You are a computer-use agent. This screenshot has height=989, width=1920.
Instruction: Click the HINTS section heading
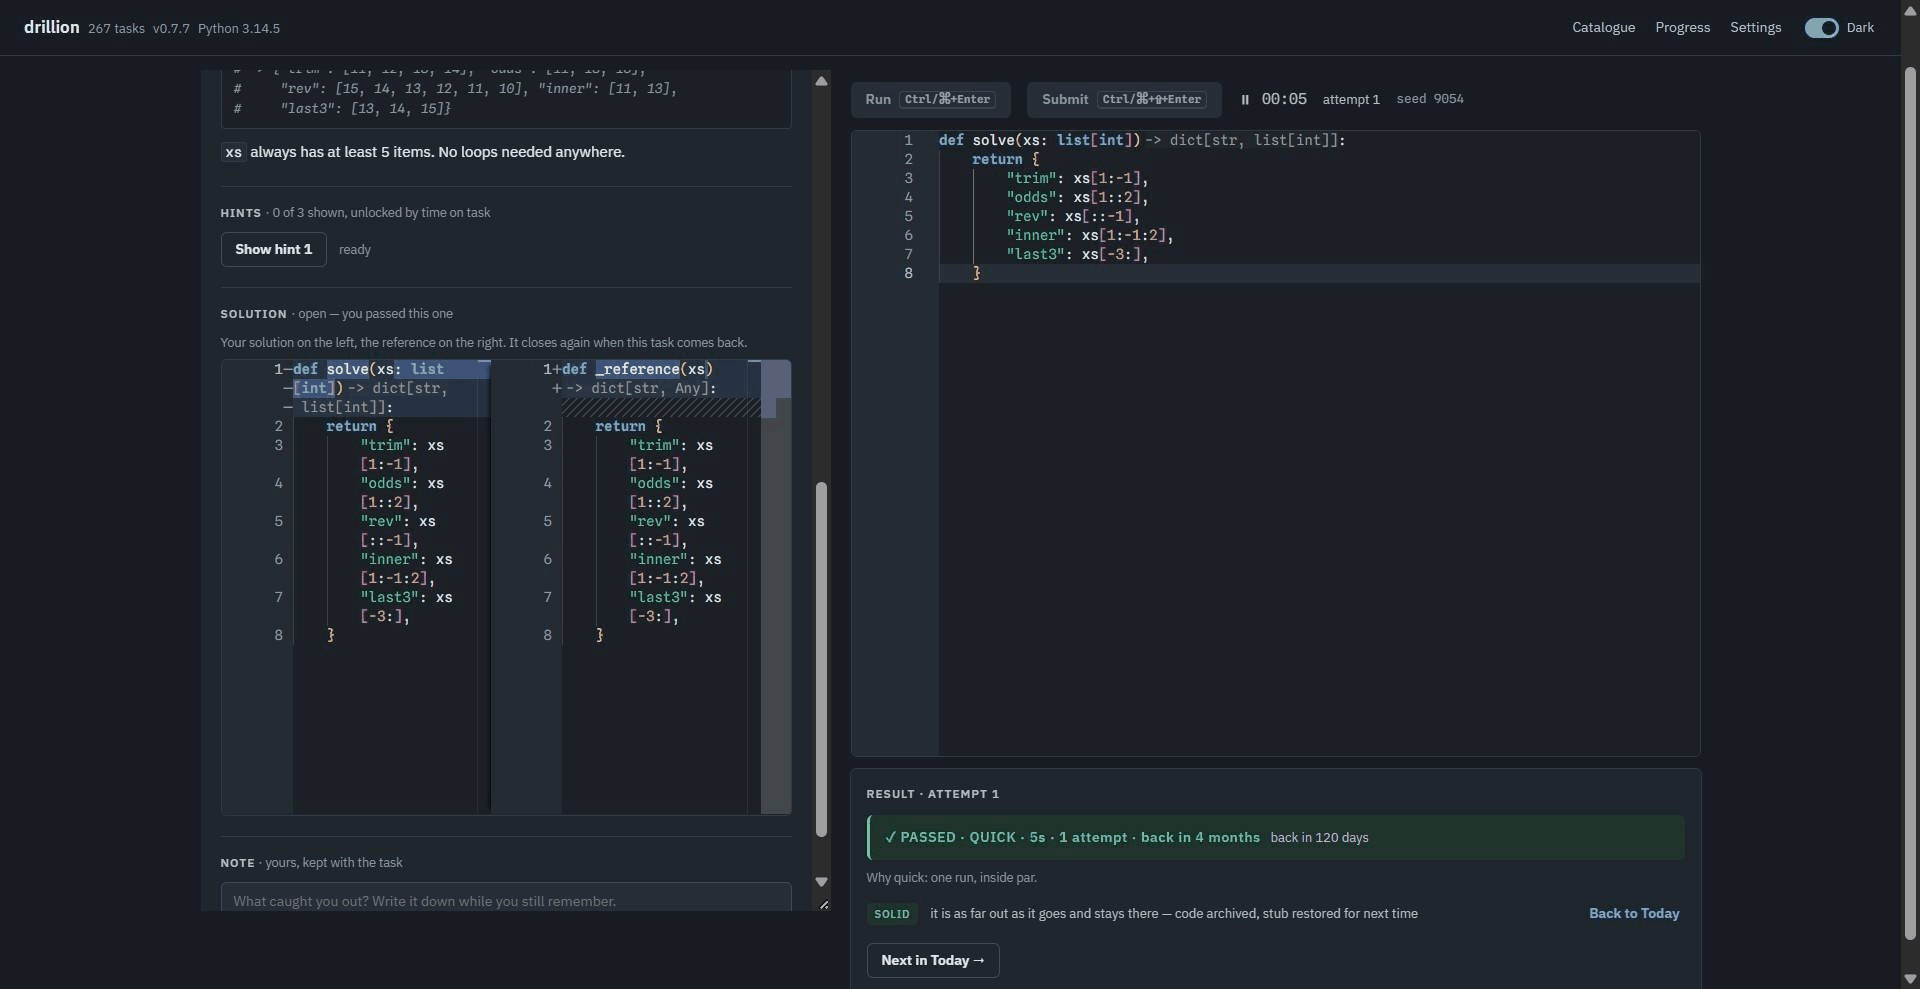(x=241, y=213)
